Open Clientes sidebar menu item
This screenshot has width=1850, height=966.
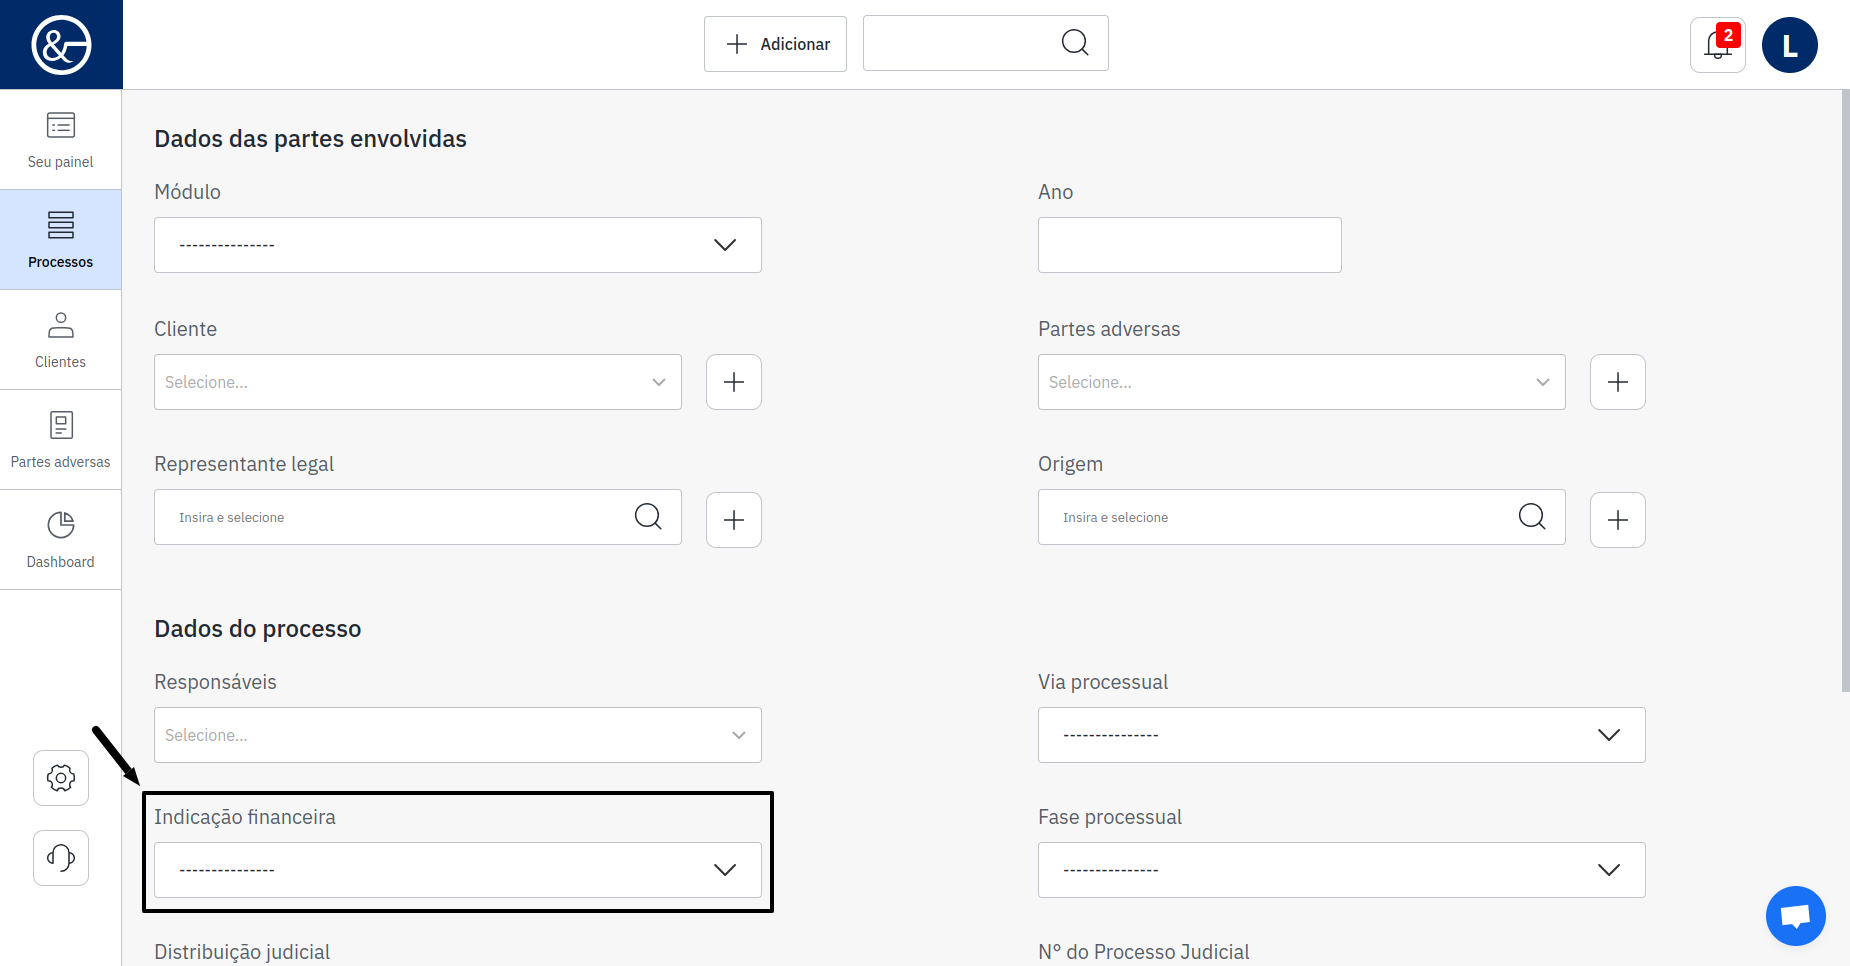[61, 340]
